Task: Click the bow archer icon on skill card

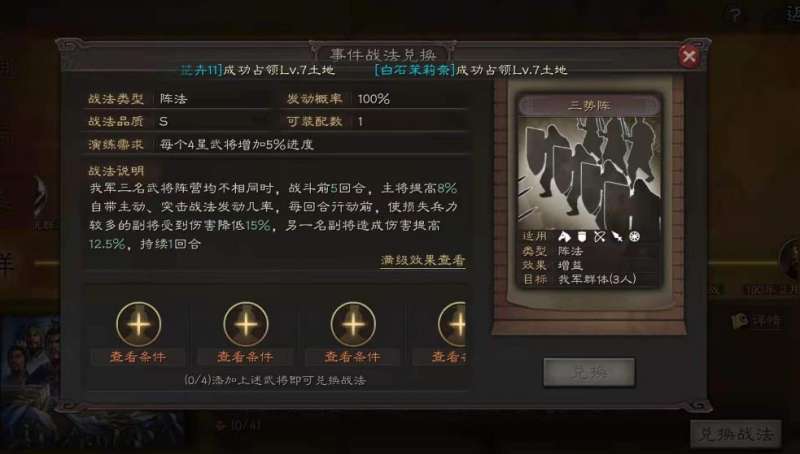Action: pyautogui.click(x=599, y=236)
